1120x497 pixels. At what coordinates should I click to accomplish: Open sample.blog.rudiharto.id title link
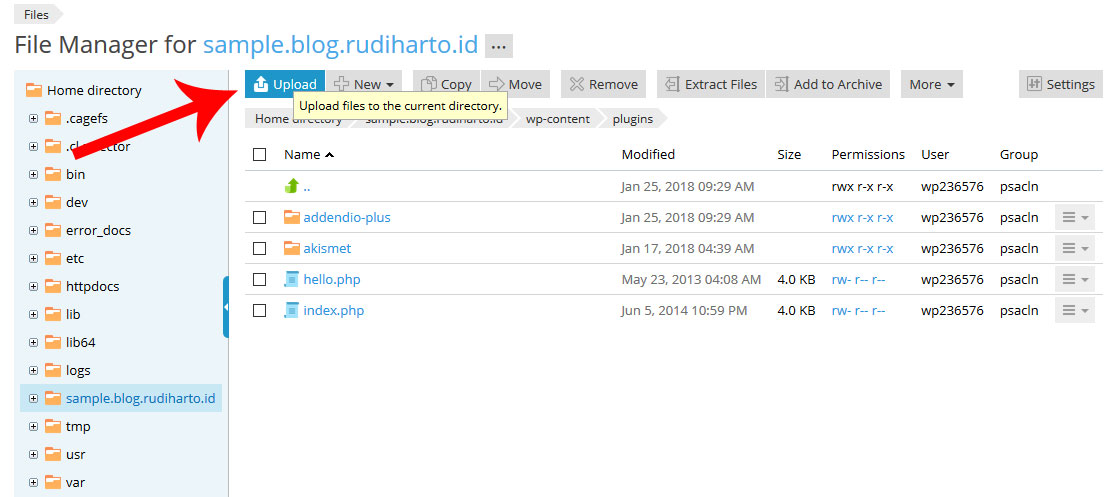tap(340, 45)
